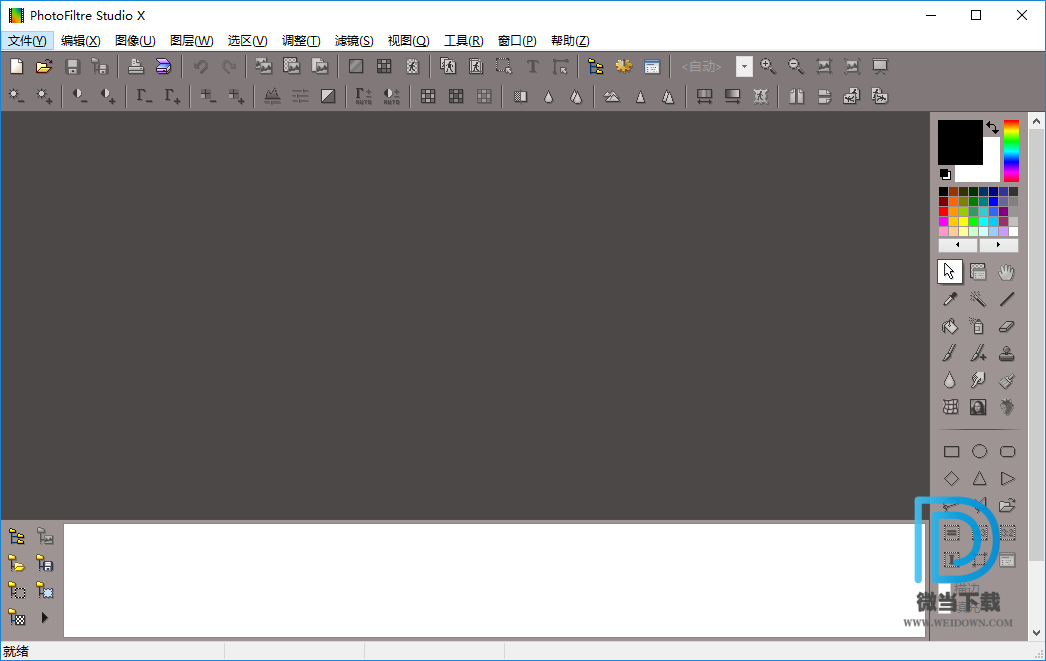This screenshot has height=661, width=1046.
Task: Click the scroll down arrow of tool panel
Action: pyautogui.click(x=1036, y=632)
